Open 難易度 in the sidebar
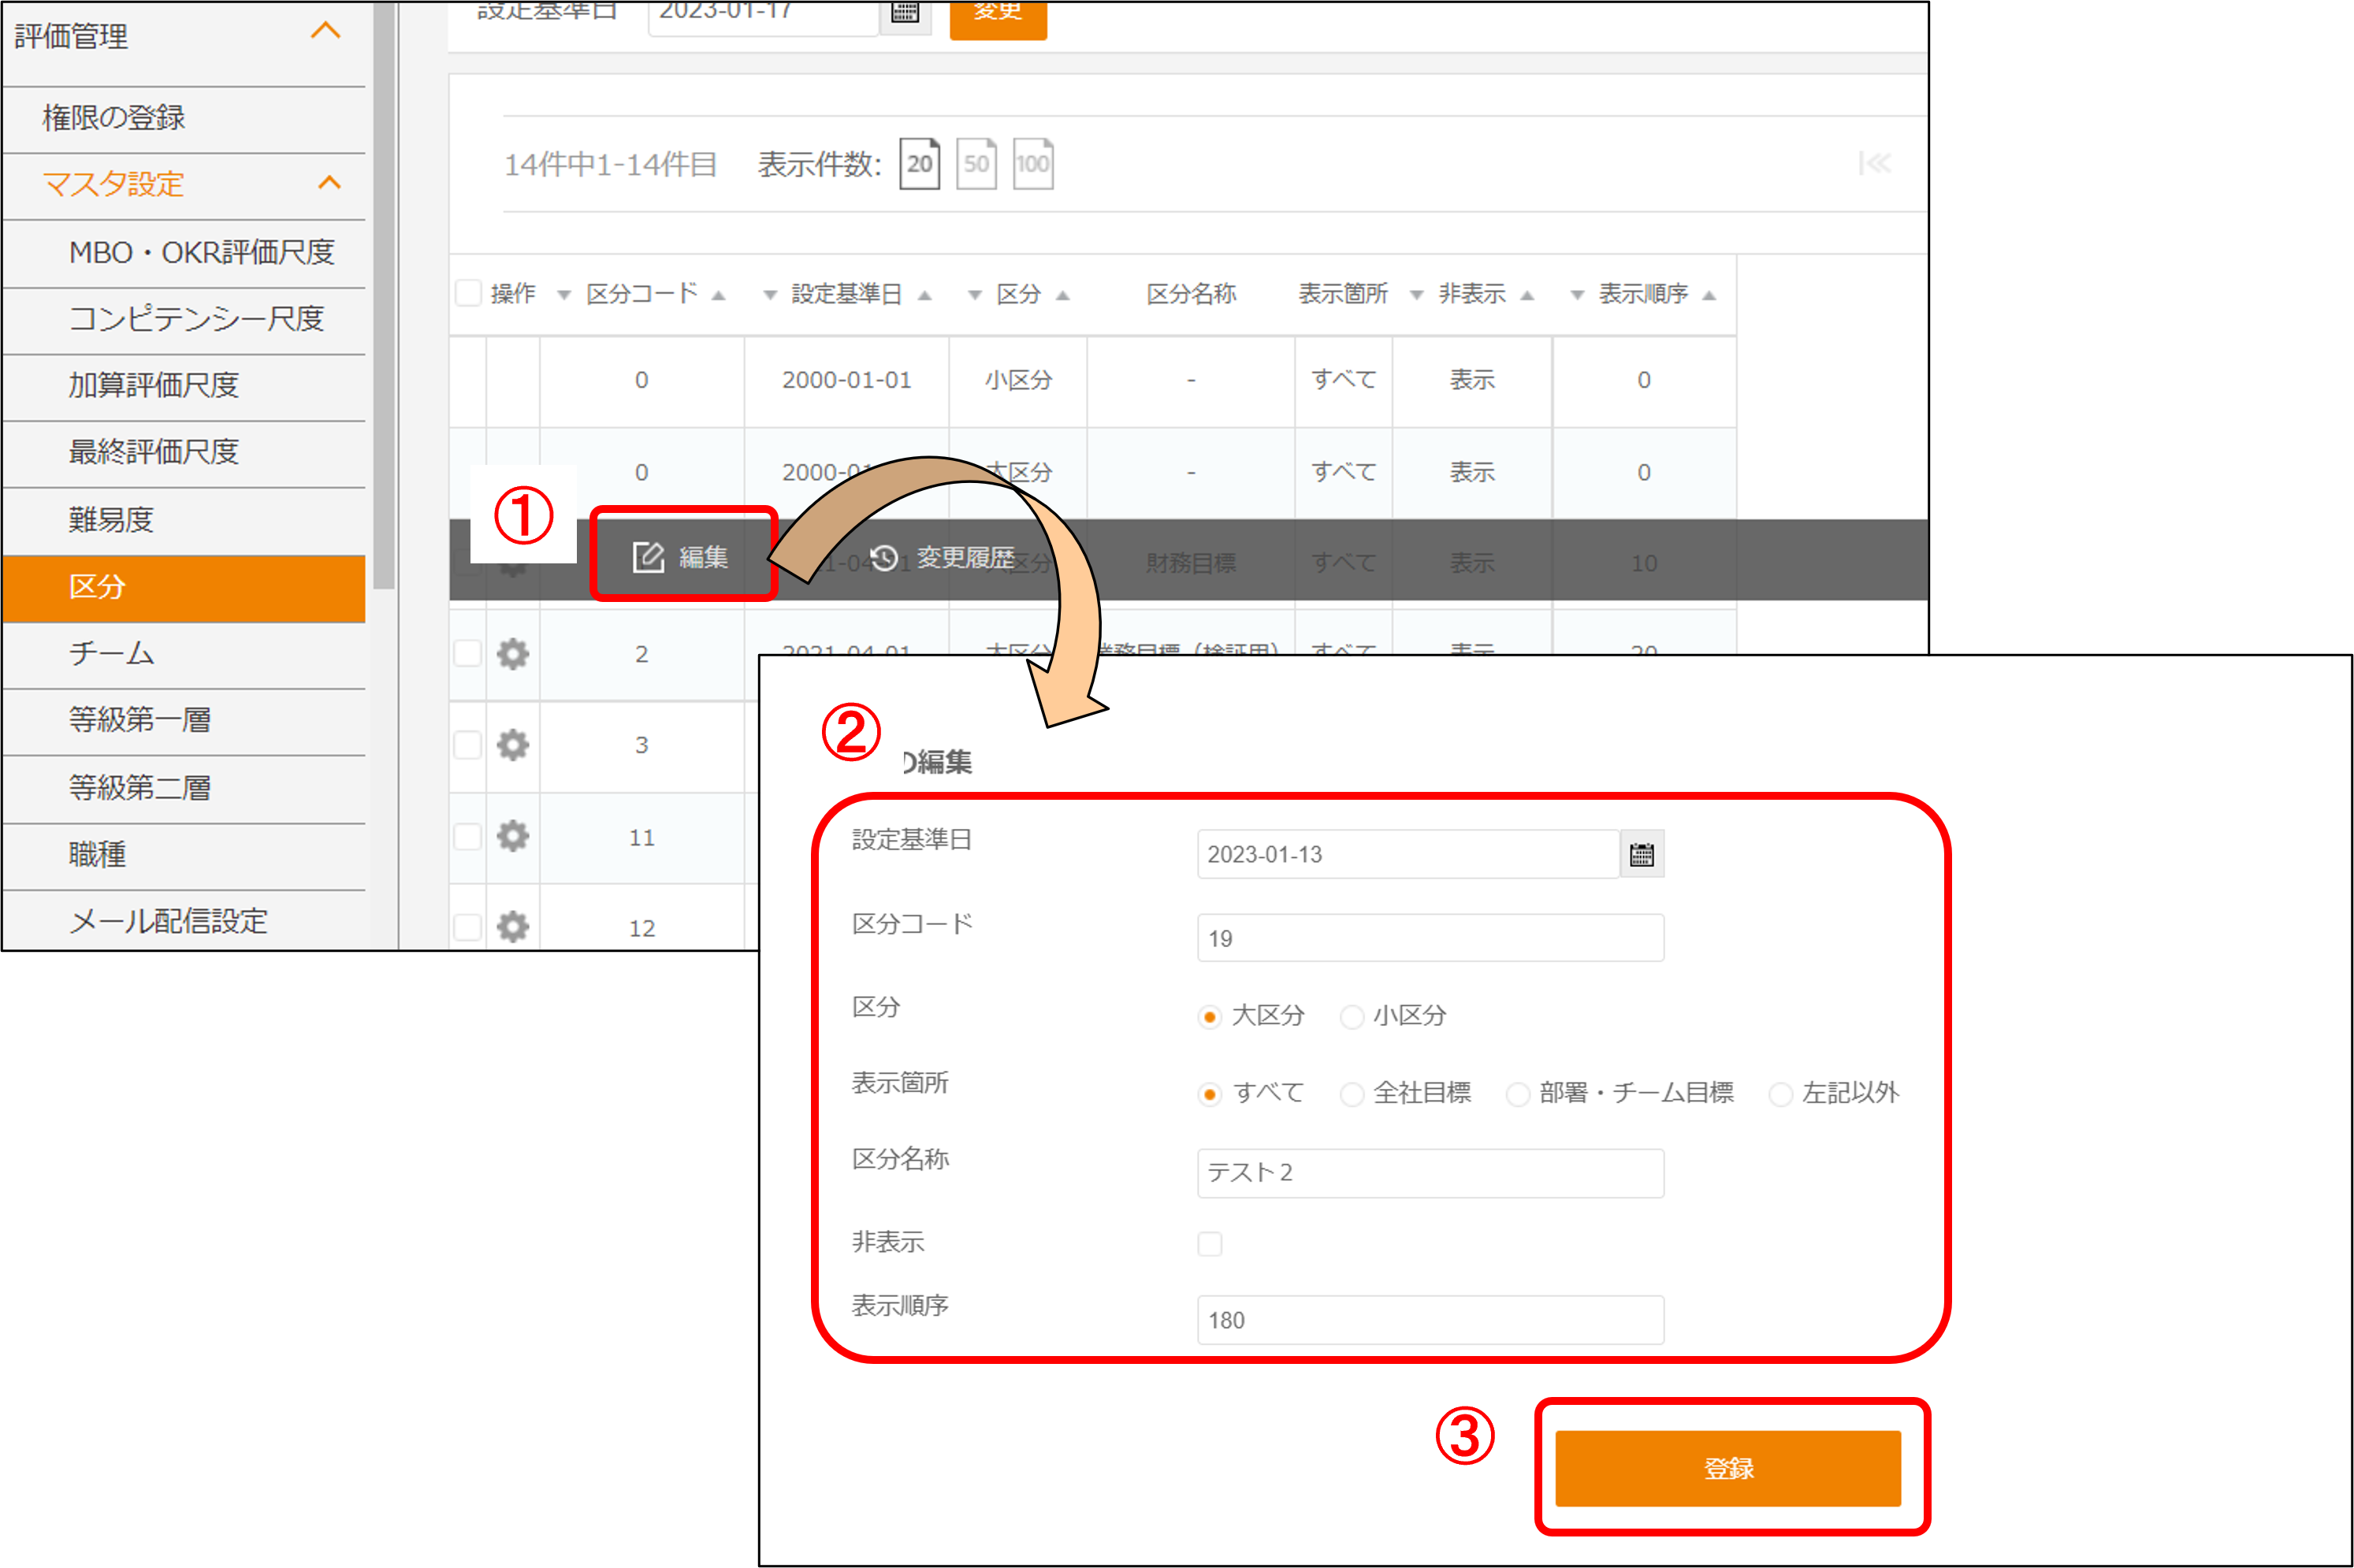The image size is (2354, 1568). pyautogui.click(x=112, y=520)
